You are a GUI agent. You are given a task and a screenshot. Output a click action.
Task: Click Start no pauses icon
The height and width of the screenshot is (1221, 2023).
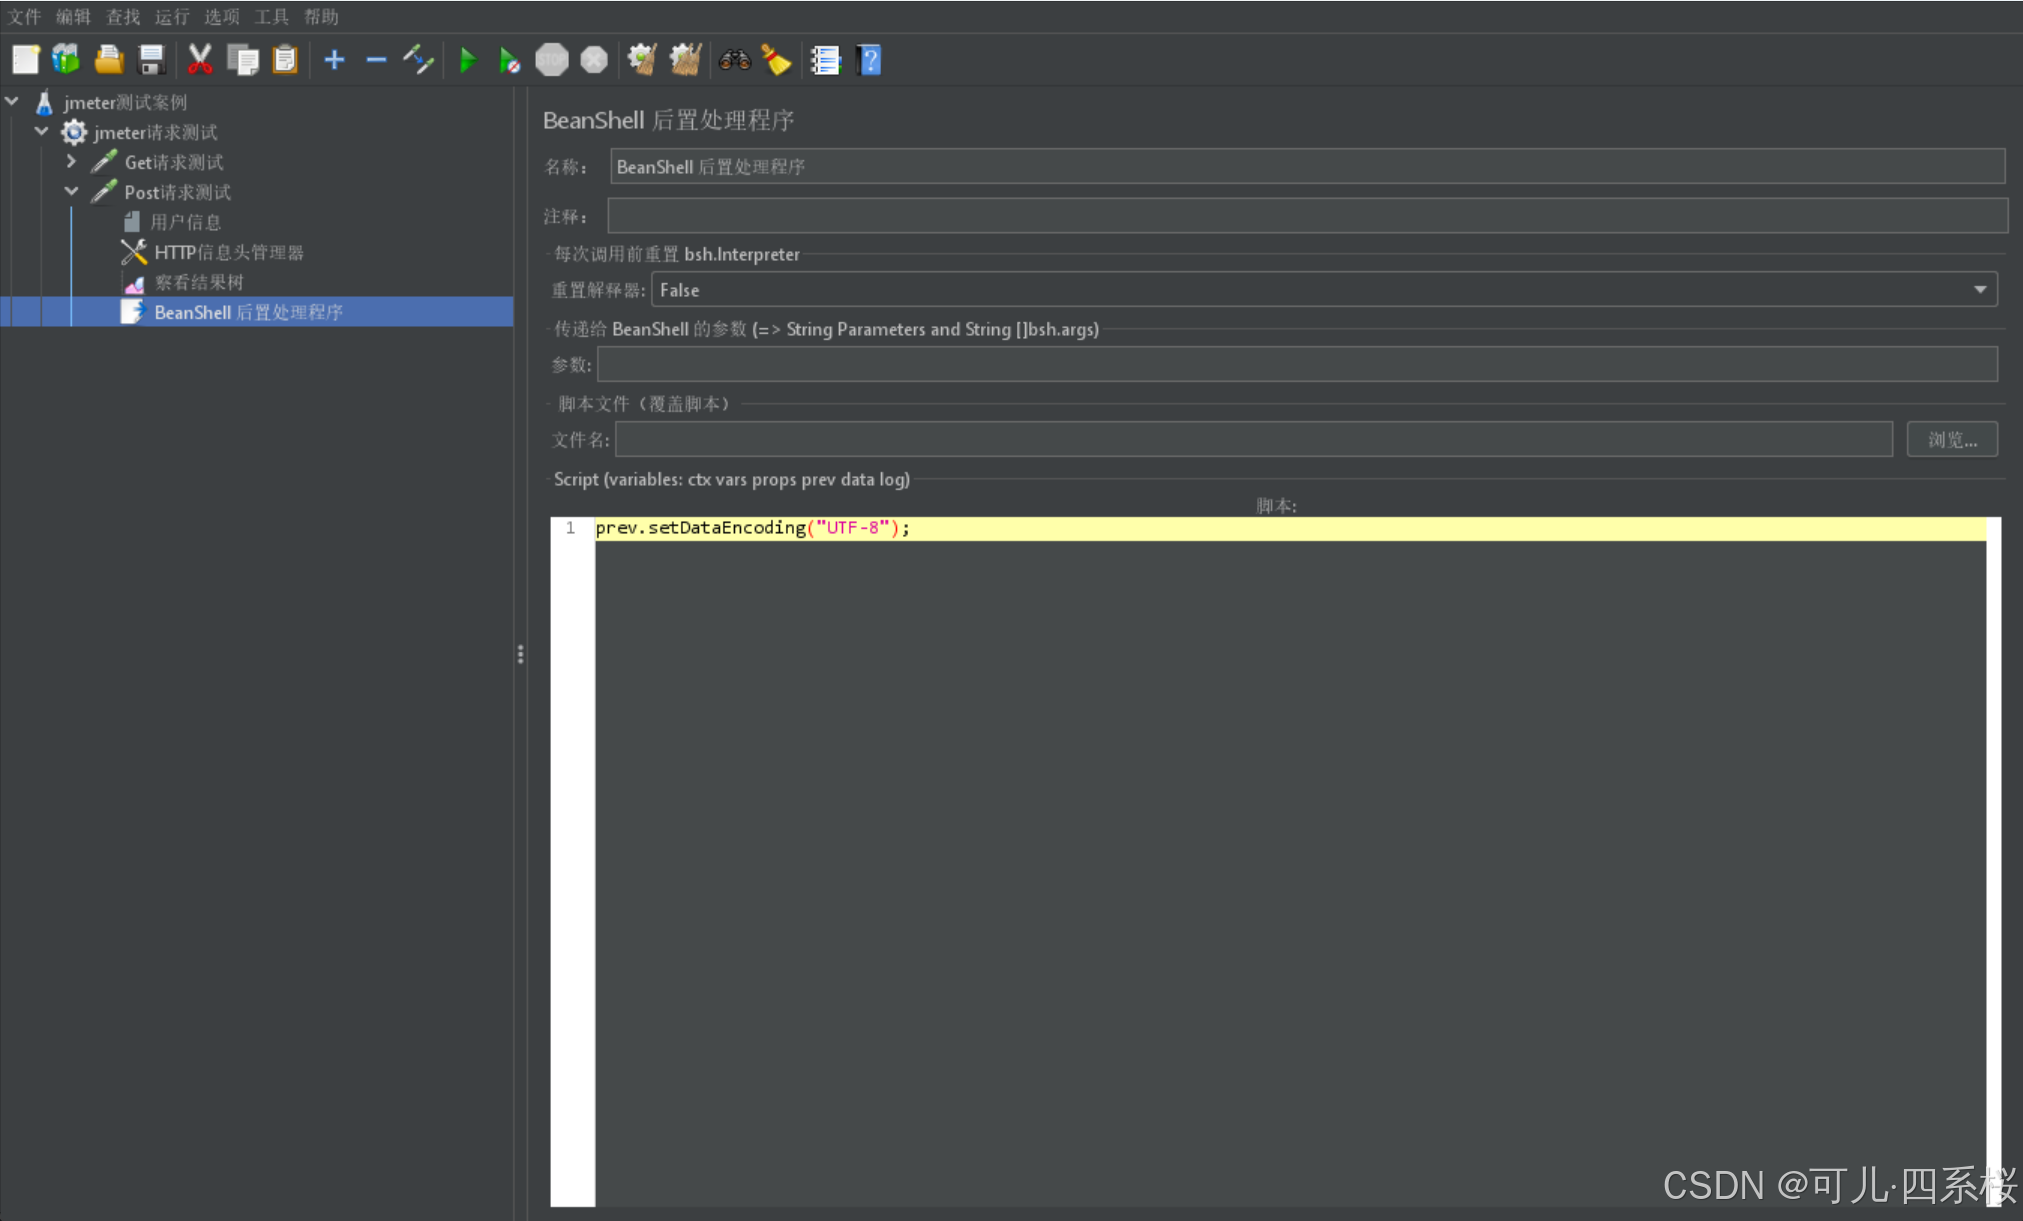pos(509,61)
